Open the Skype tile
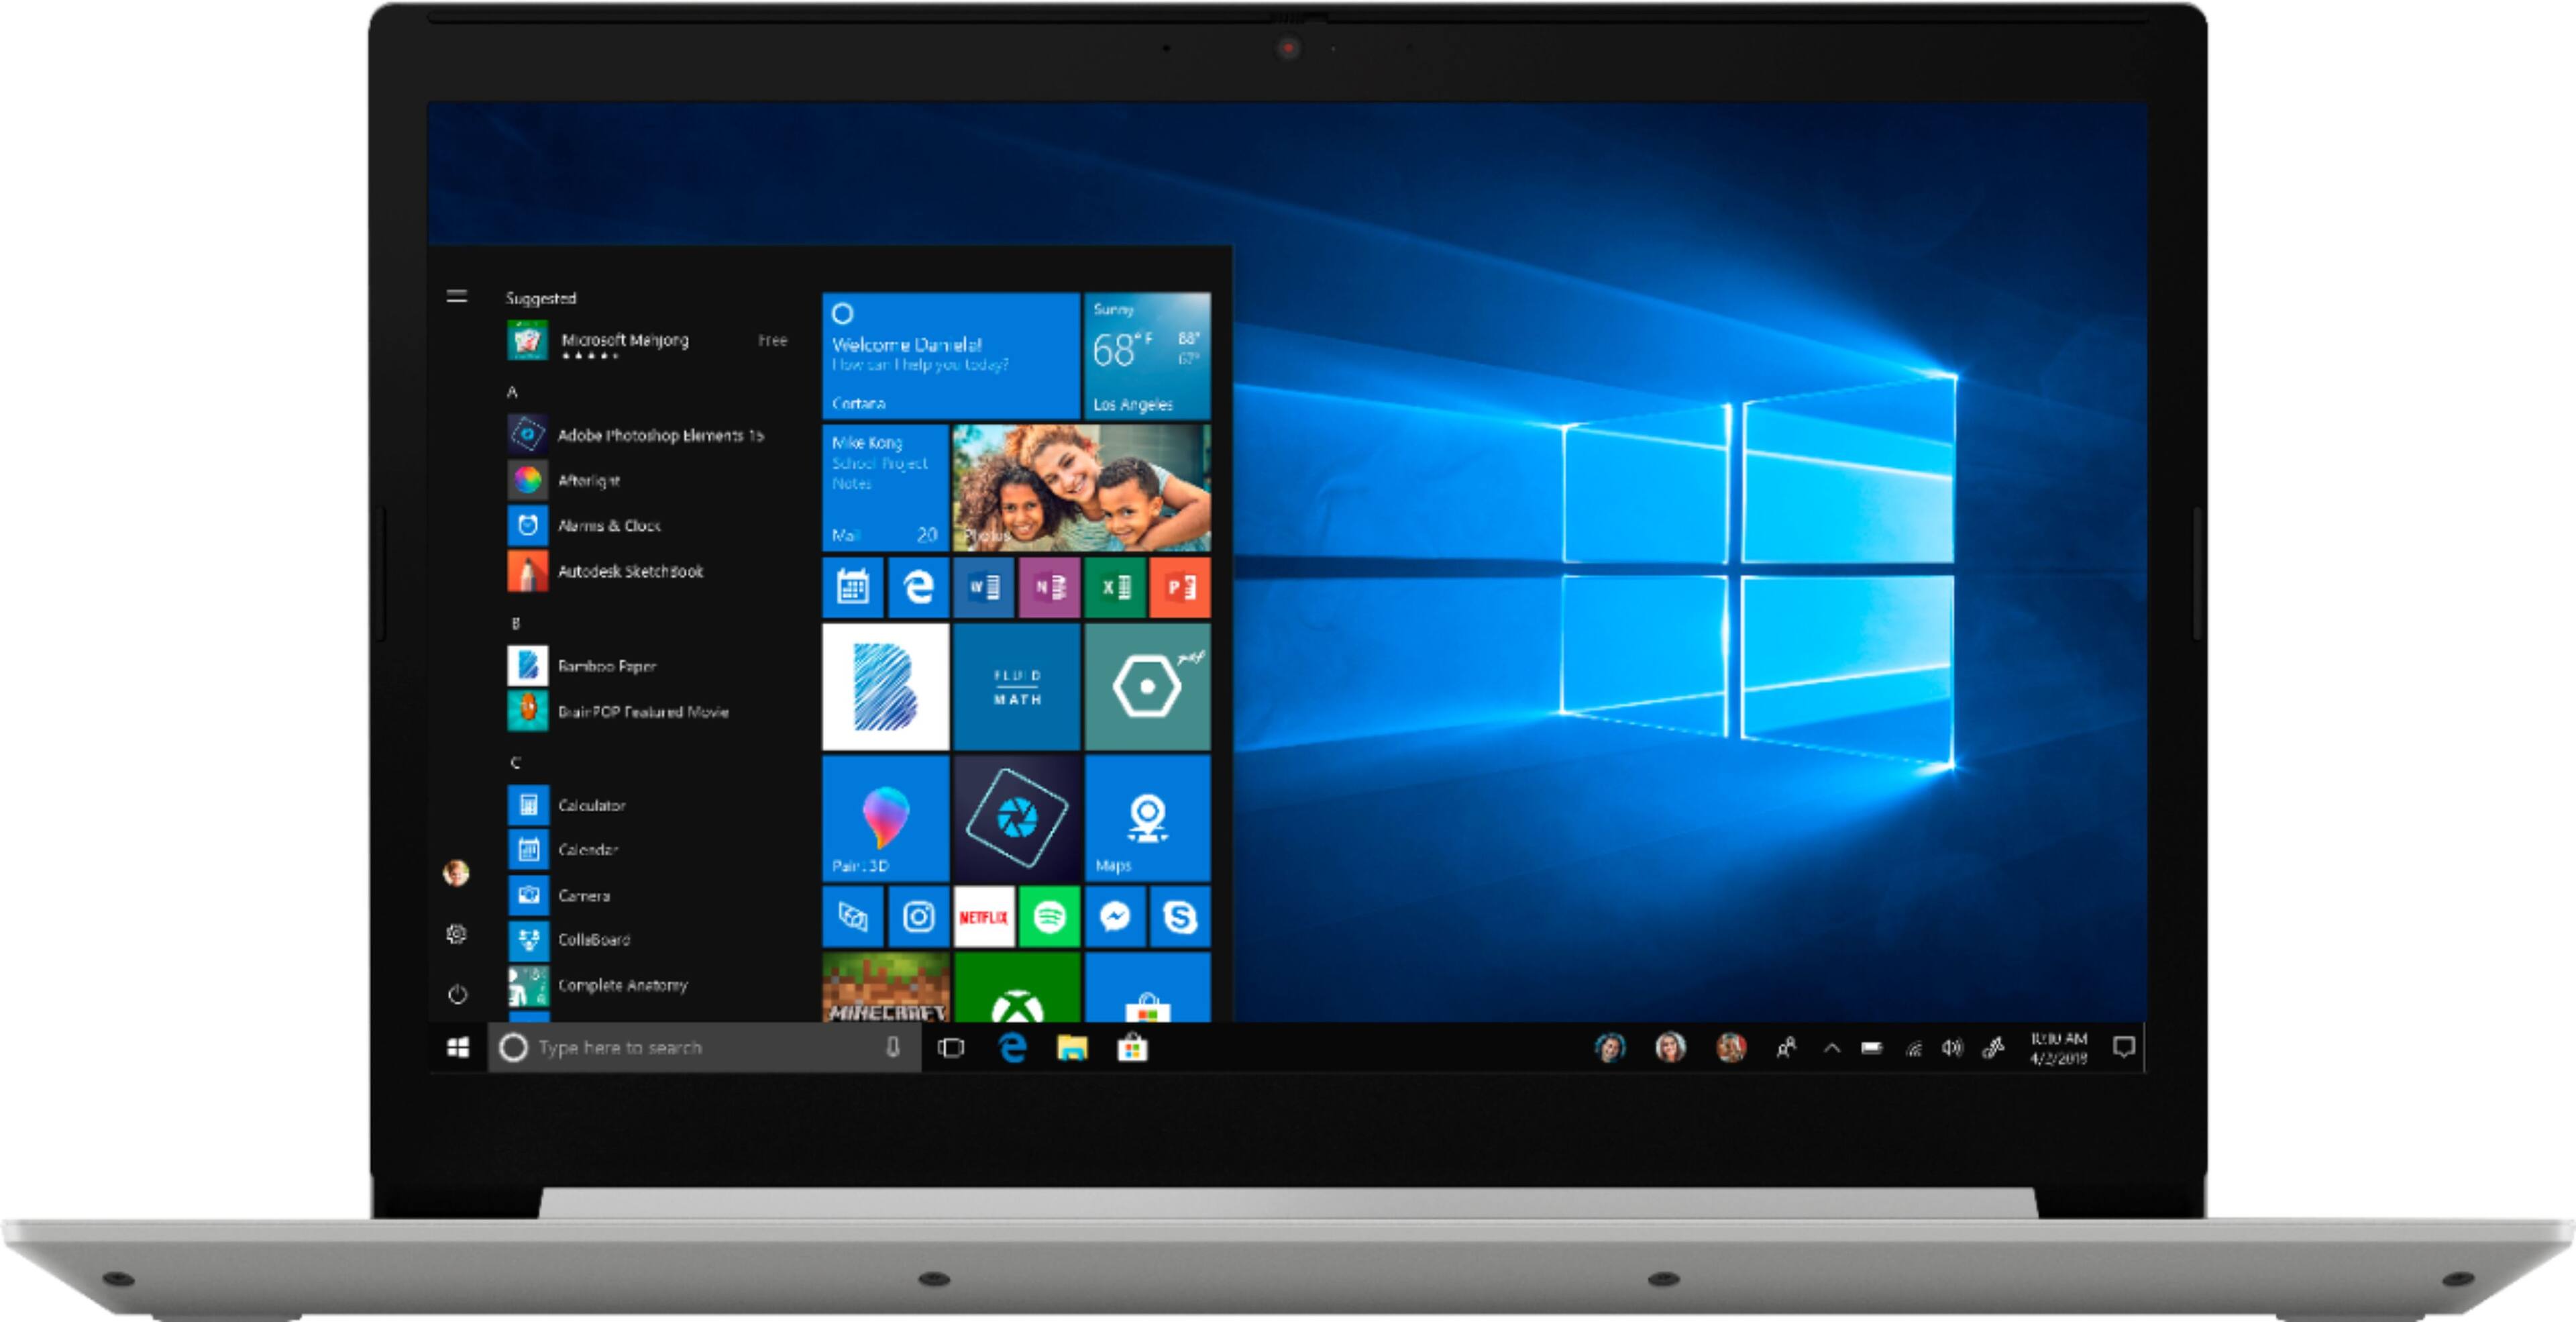 [1180, 916]
